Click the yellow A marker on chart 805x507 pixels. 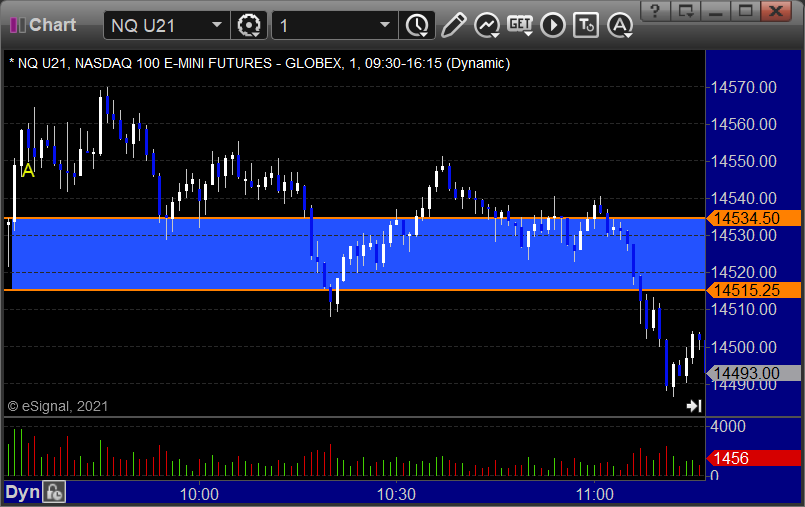(28, 171)
